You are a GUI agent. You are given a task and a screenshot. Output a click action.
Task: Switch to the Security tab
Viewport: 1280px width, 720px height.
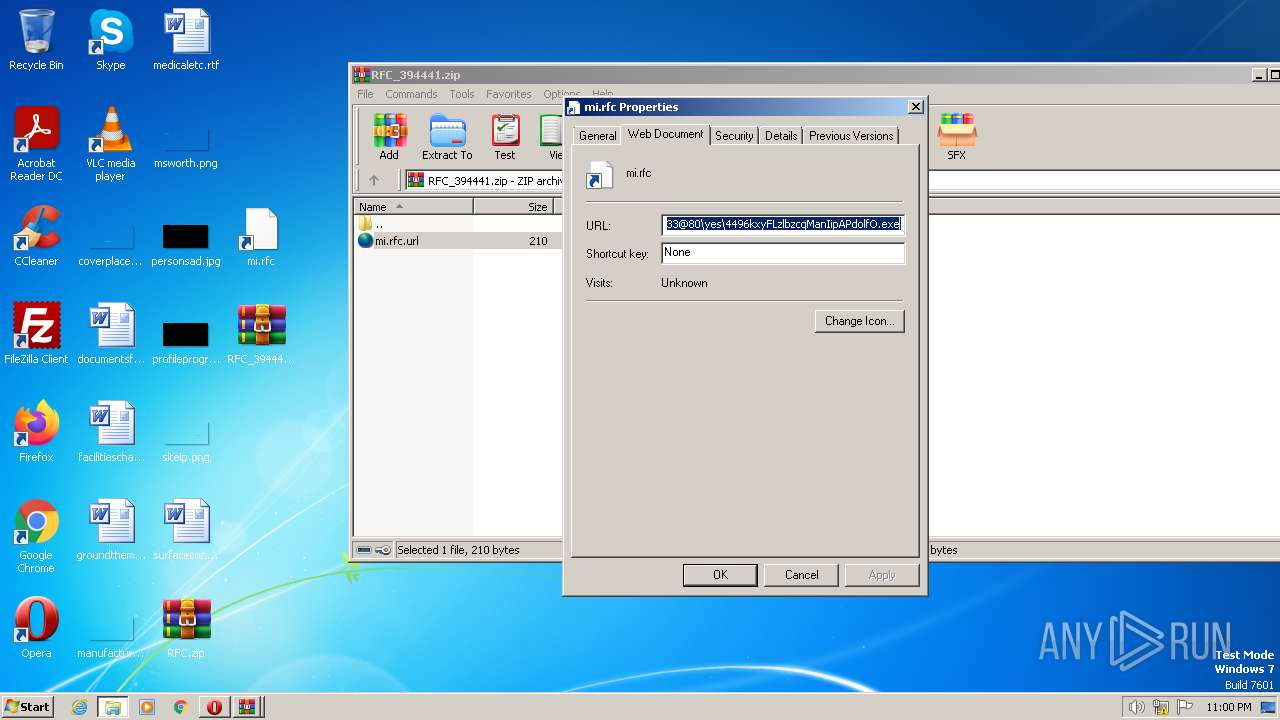pos(734,136)
